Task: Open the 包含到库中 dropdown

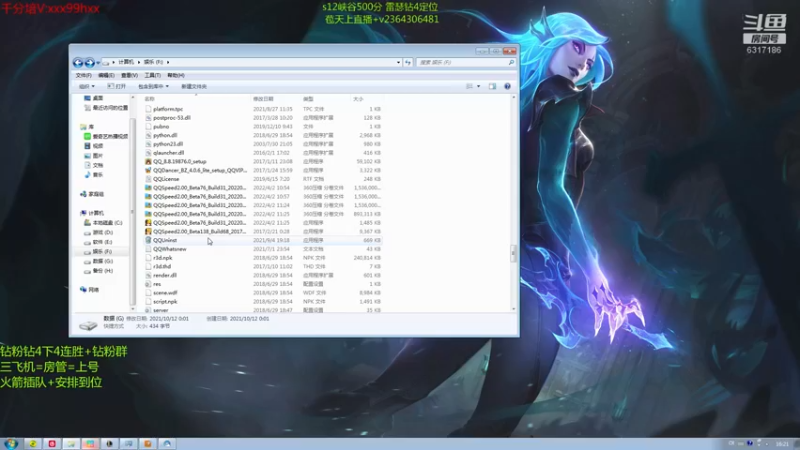Action: (153, 87)
